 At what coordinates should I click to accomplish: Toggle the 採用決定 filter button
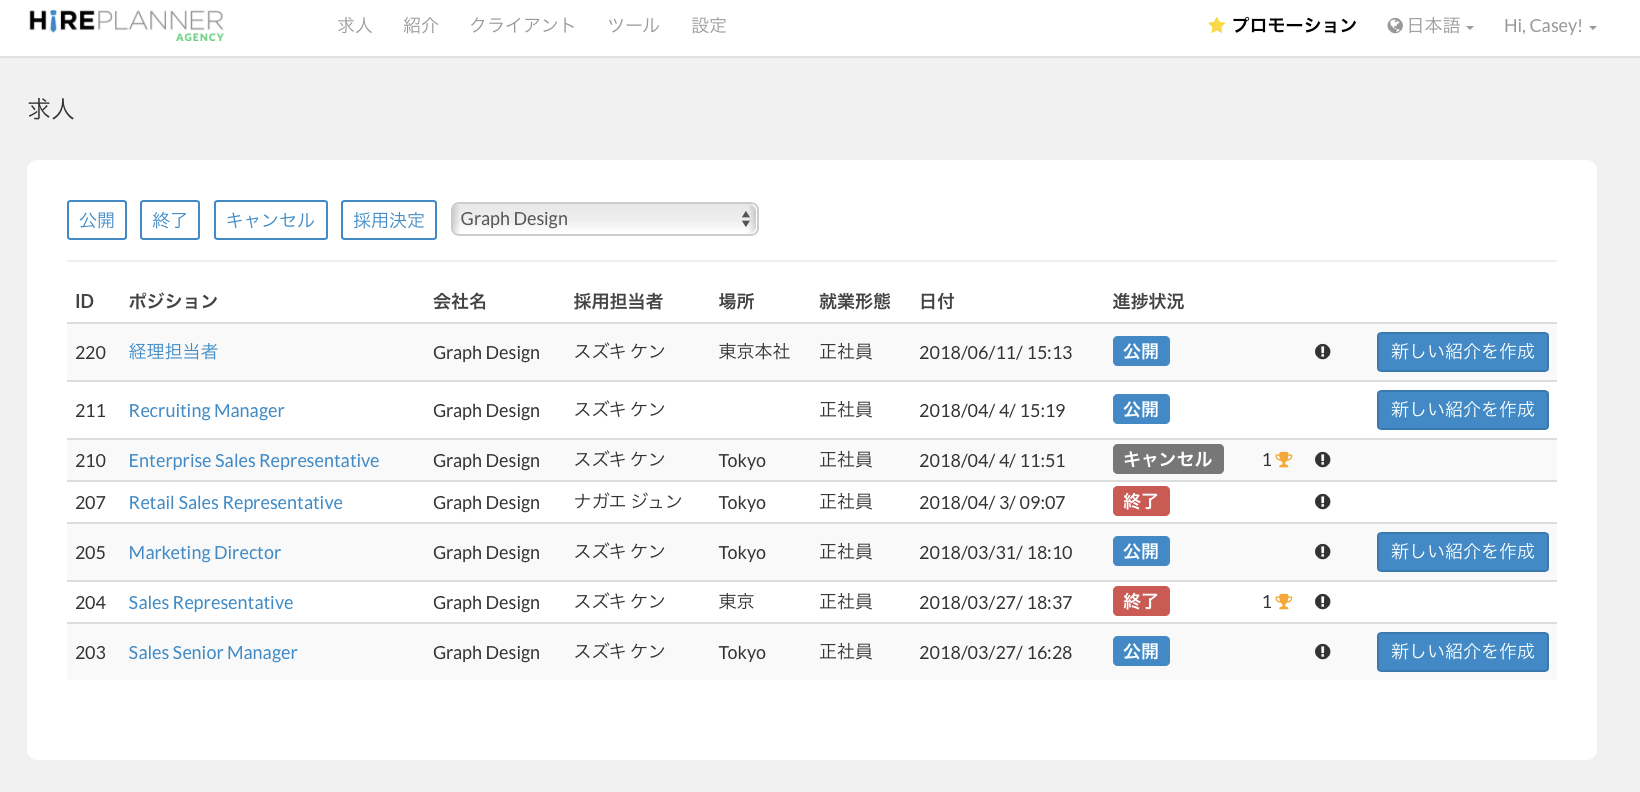[388, 220]
